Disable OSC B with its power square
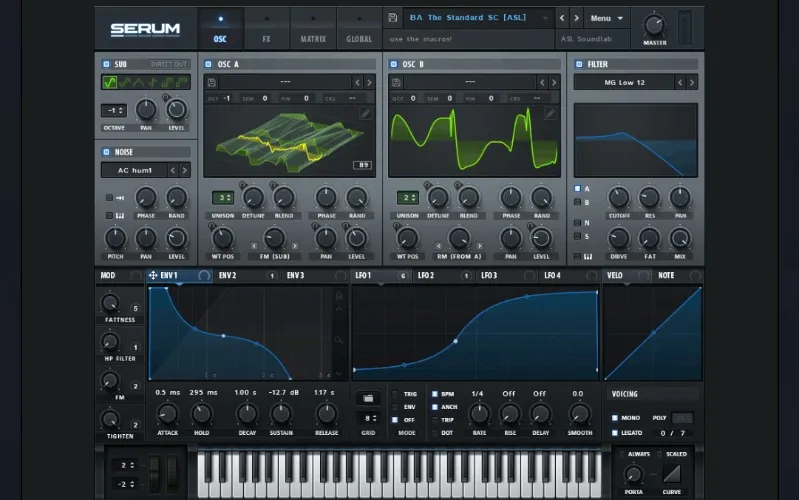The image size is (799, 500). tap(393, 64)
